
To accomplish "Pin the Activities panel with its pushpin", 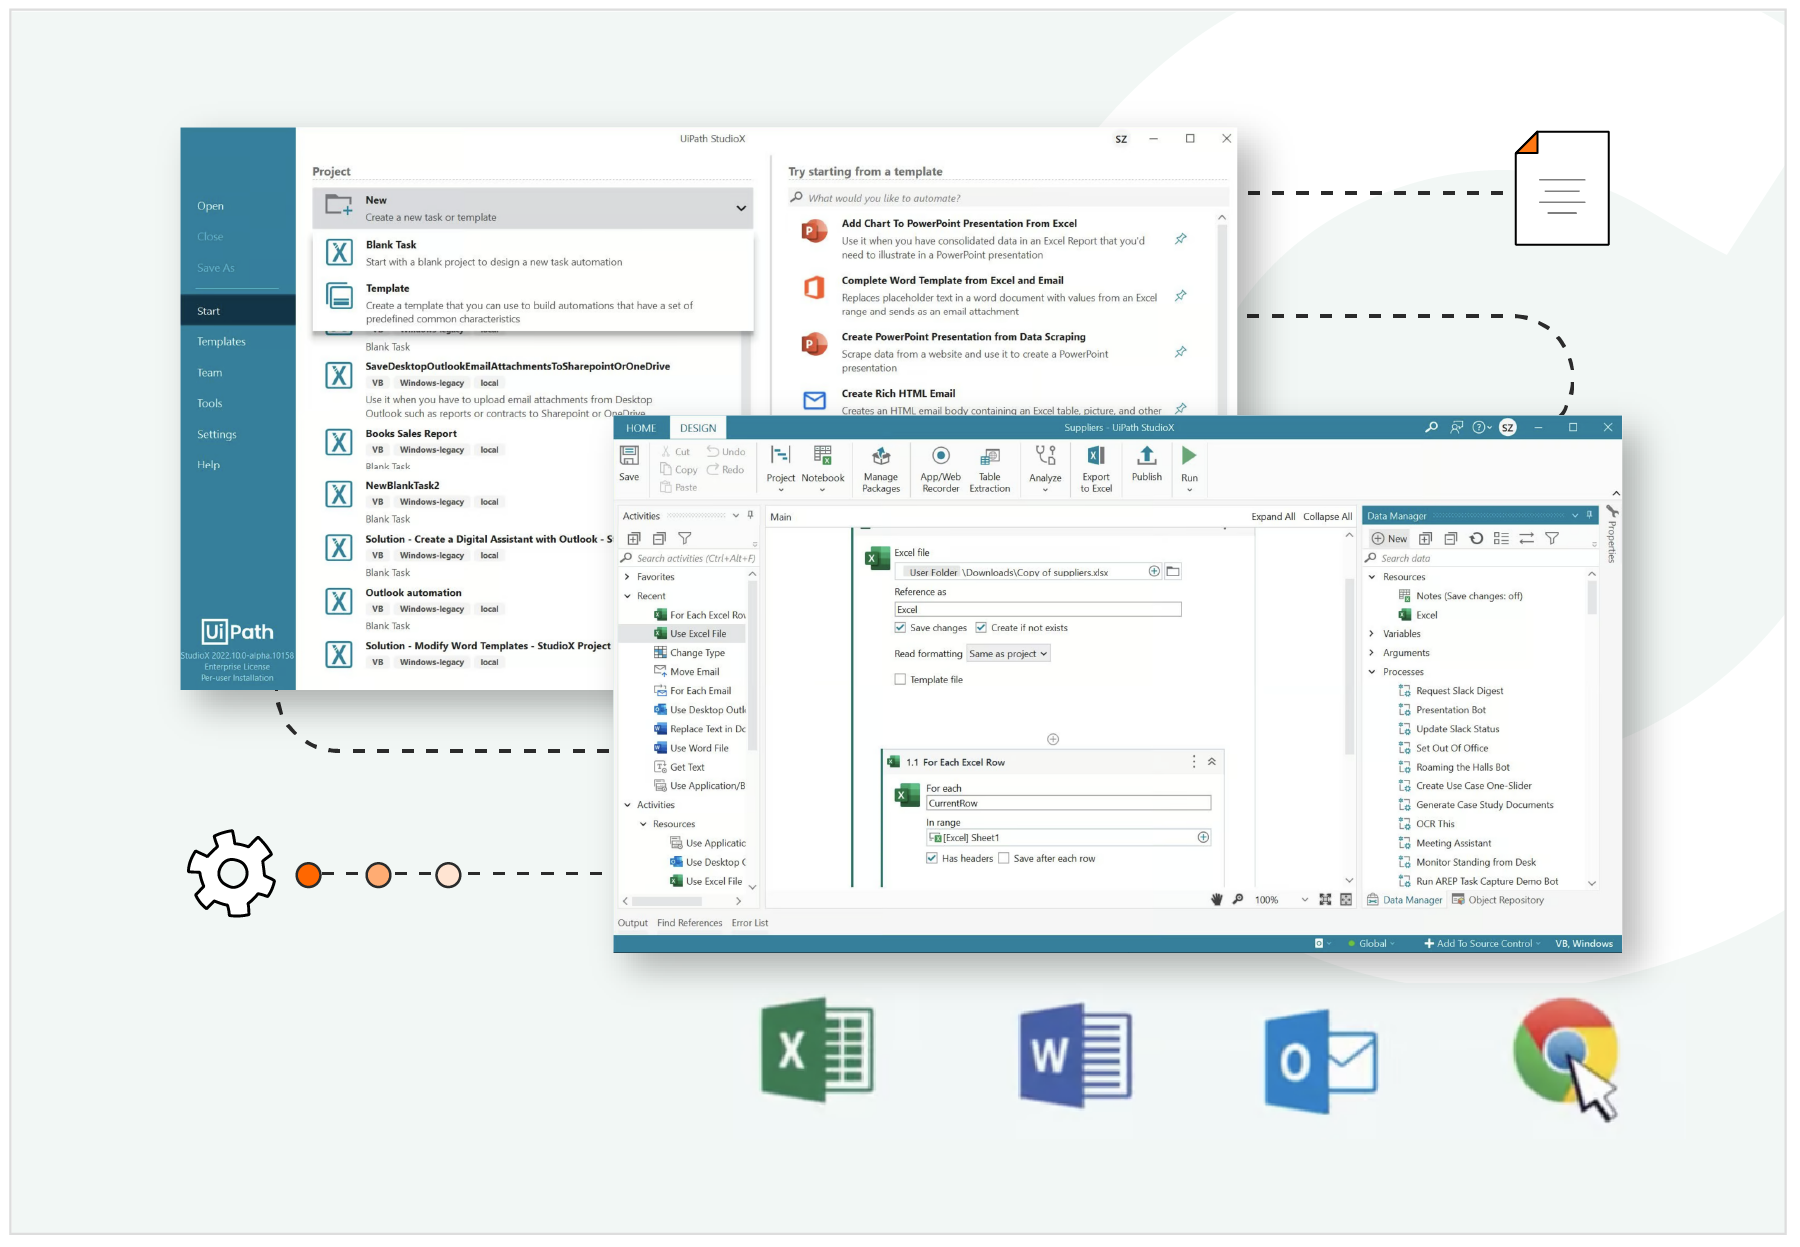I will pos(750,516).
